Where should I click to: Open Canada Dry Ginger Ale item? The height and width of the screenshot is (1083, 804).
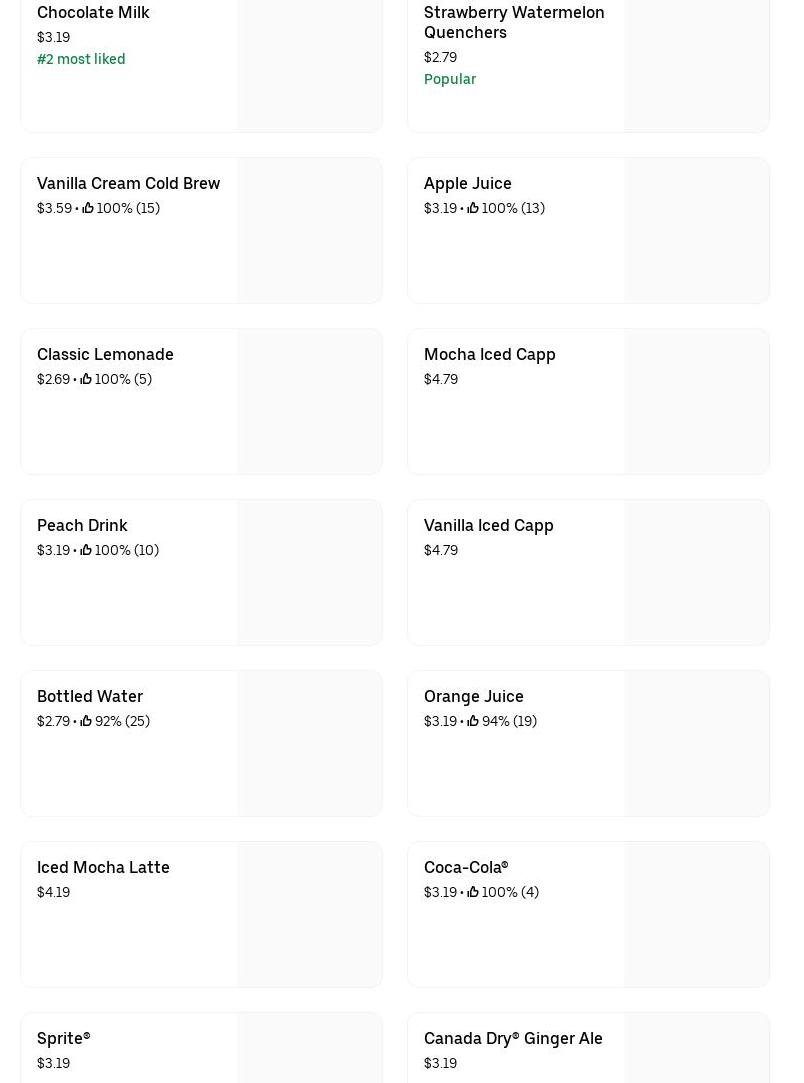pyautogui.click(x=513, y=1038)
